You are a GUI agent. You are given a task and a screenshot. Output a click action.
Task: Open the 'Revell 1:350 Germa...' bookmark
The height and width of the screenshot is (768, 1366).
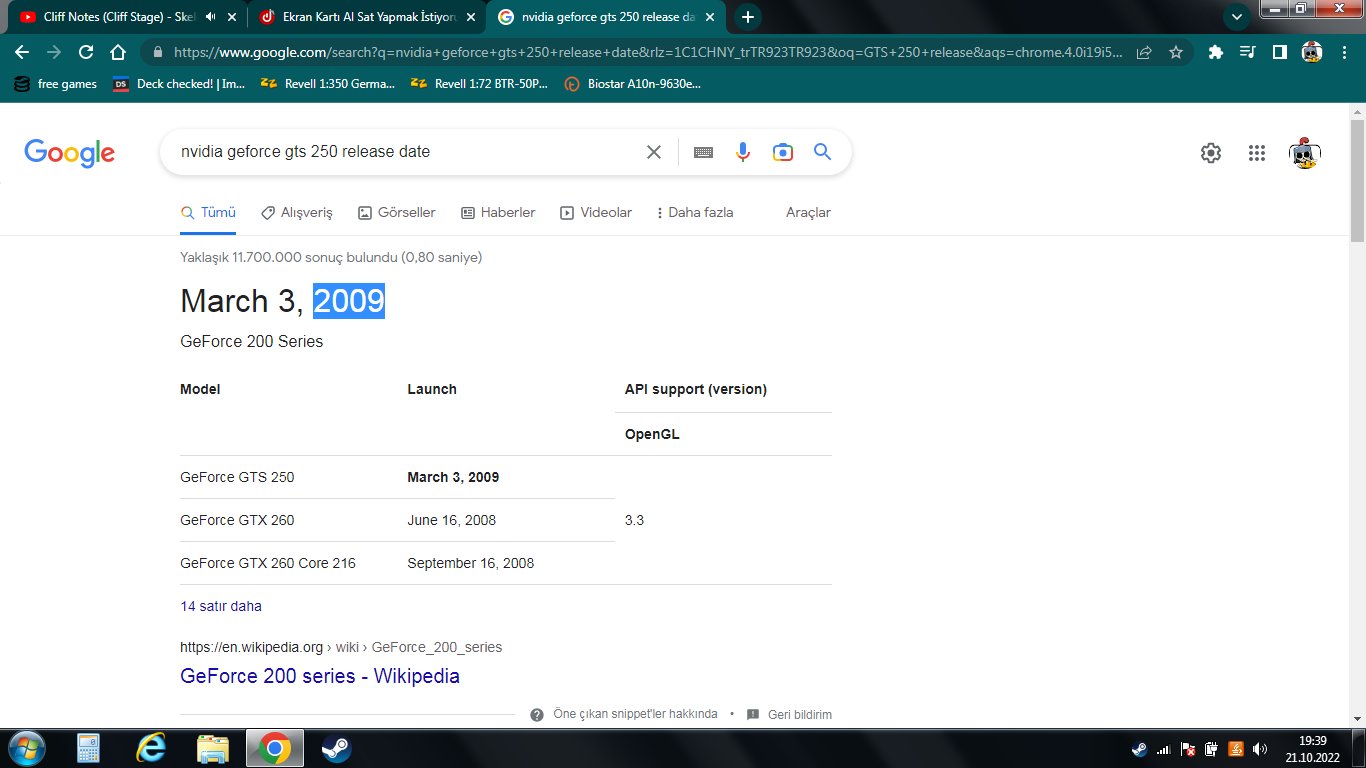pos(328,84)
